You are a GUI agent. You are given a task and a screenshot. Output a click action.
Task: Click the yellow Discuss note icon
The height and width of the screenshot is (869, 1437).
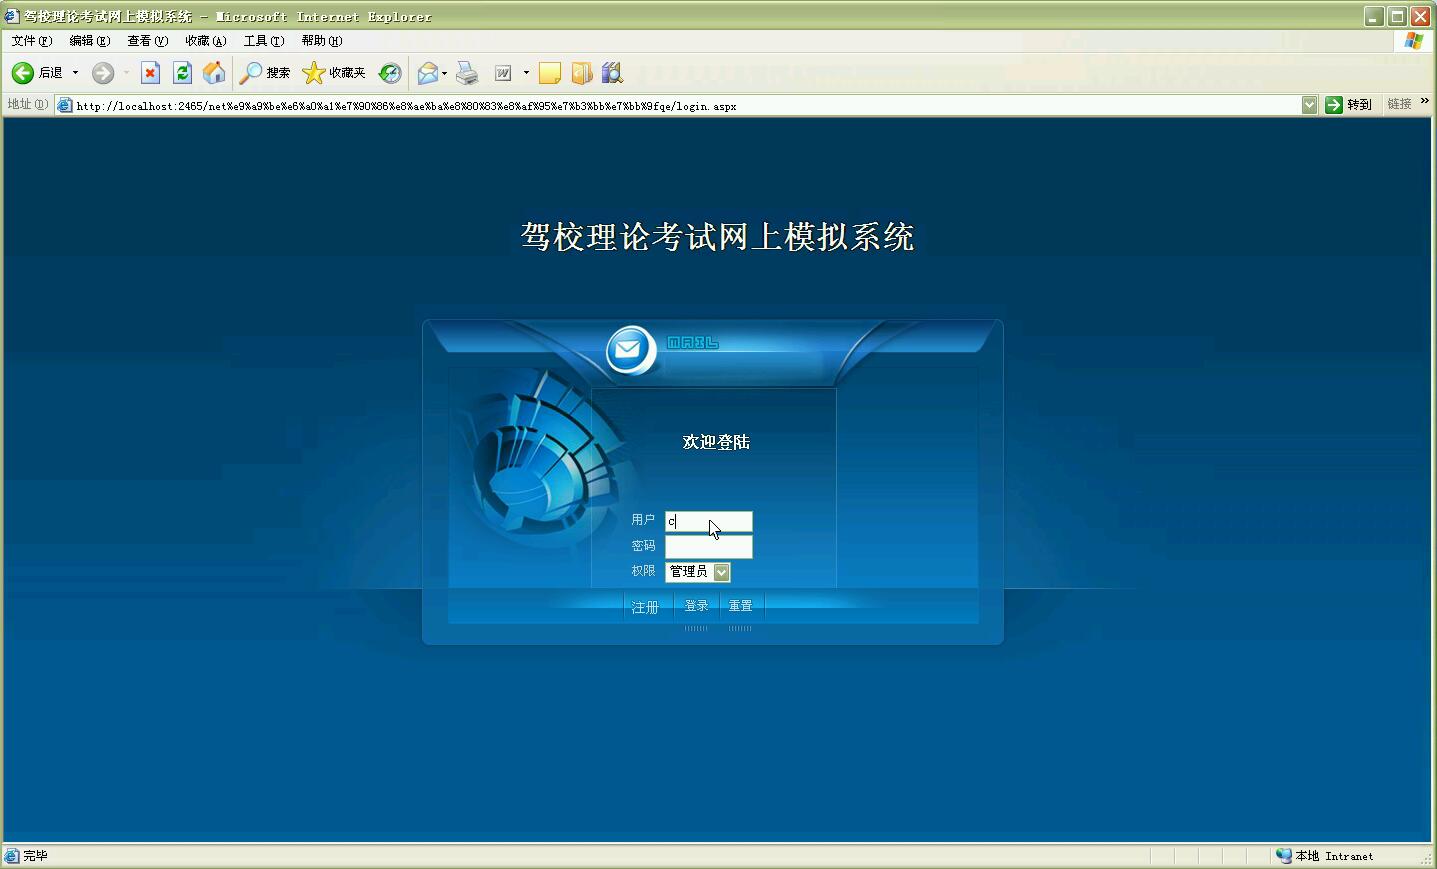tap(549, 73)
